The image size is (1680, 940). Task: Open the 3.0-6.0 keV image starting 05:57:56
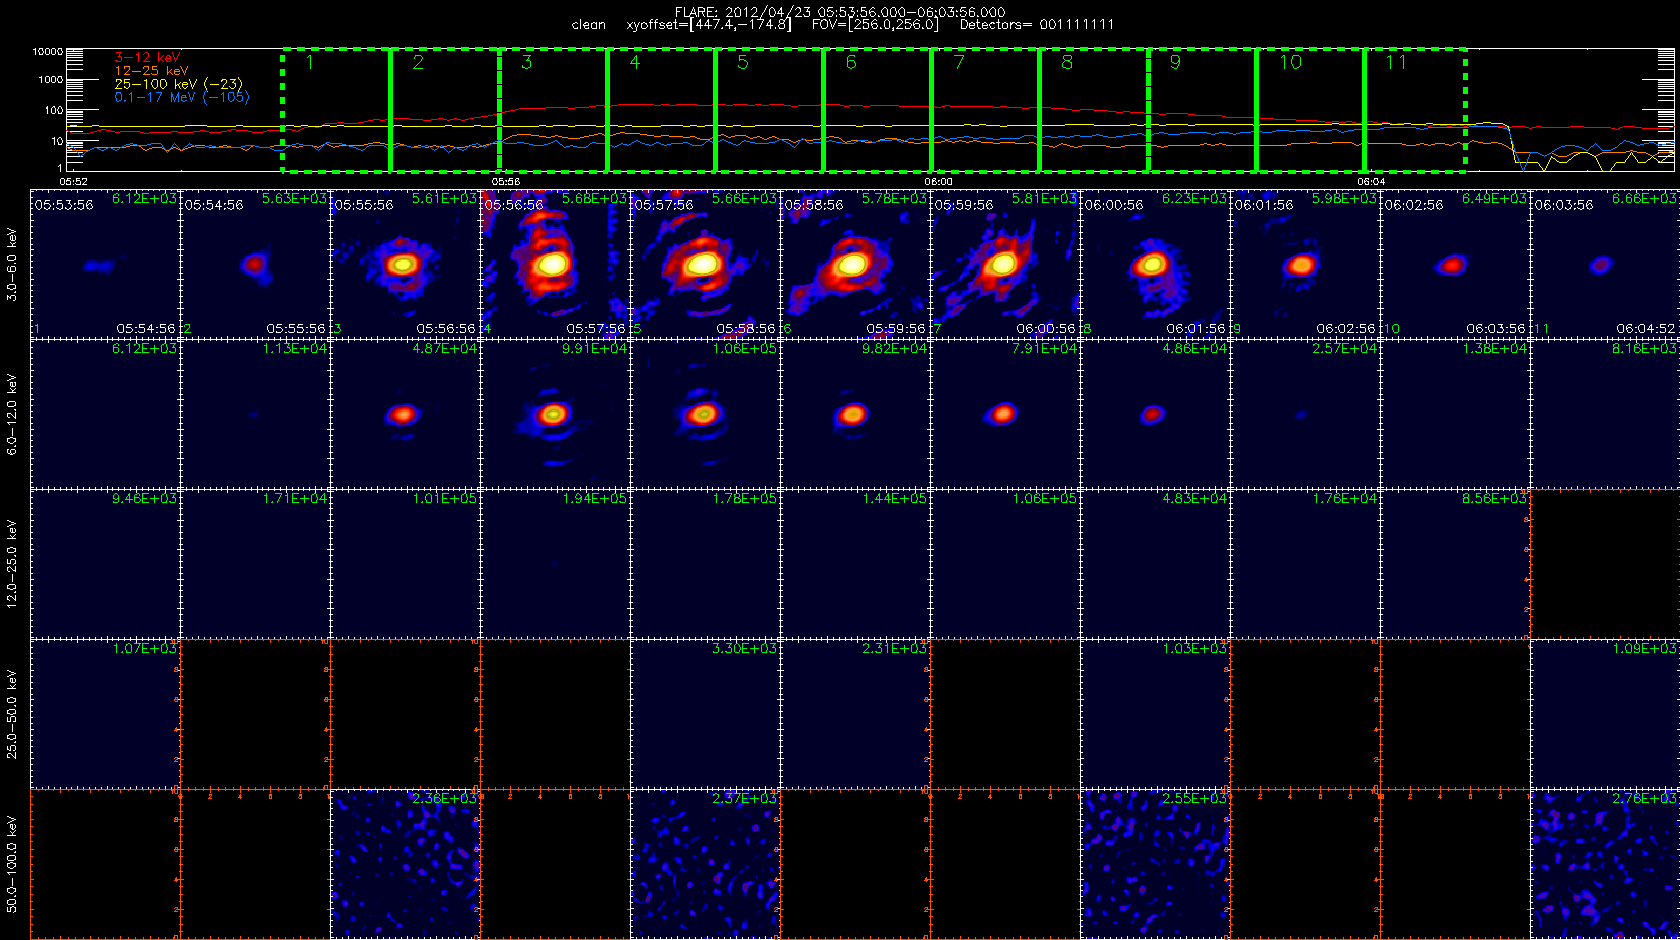point(705,264)
